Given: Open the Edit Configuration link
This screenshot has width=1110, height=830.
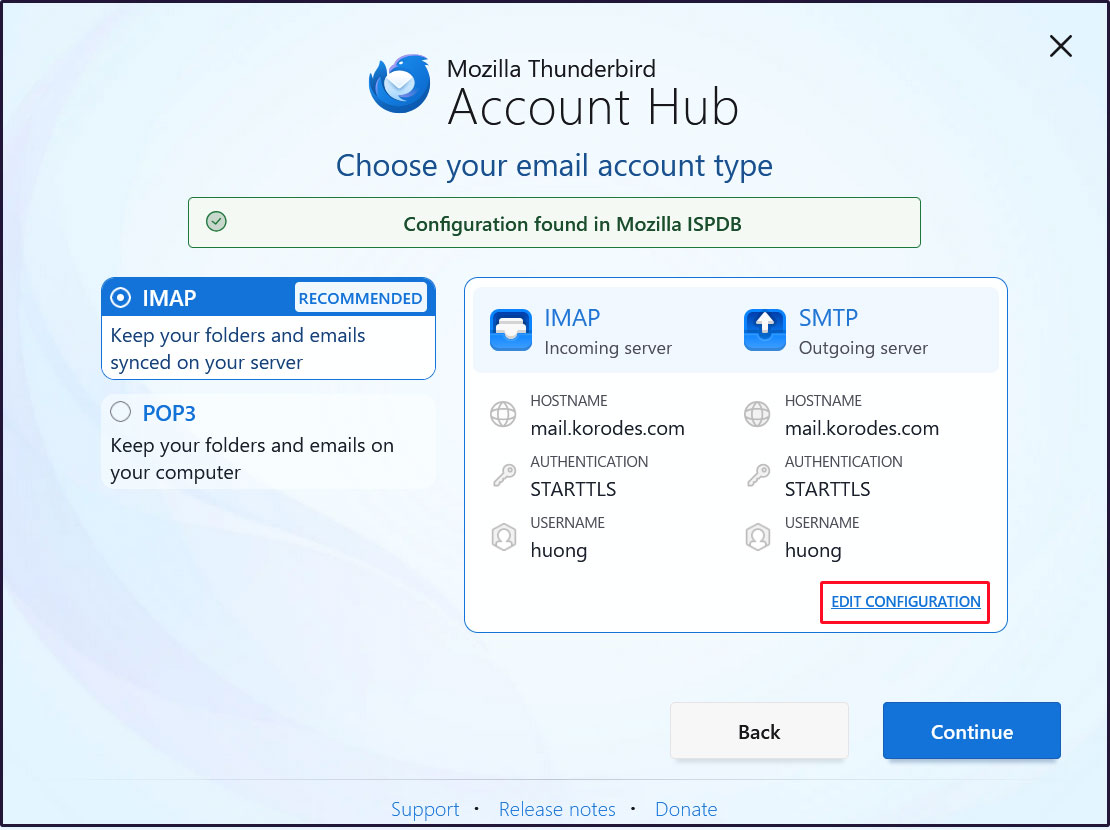Looking at the screenshot, I should 905,602.
